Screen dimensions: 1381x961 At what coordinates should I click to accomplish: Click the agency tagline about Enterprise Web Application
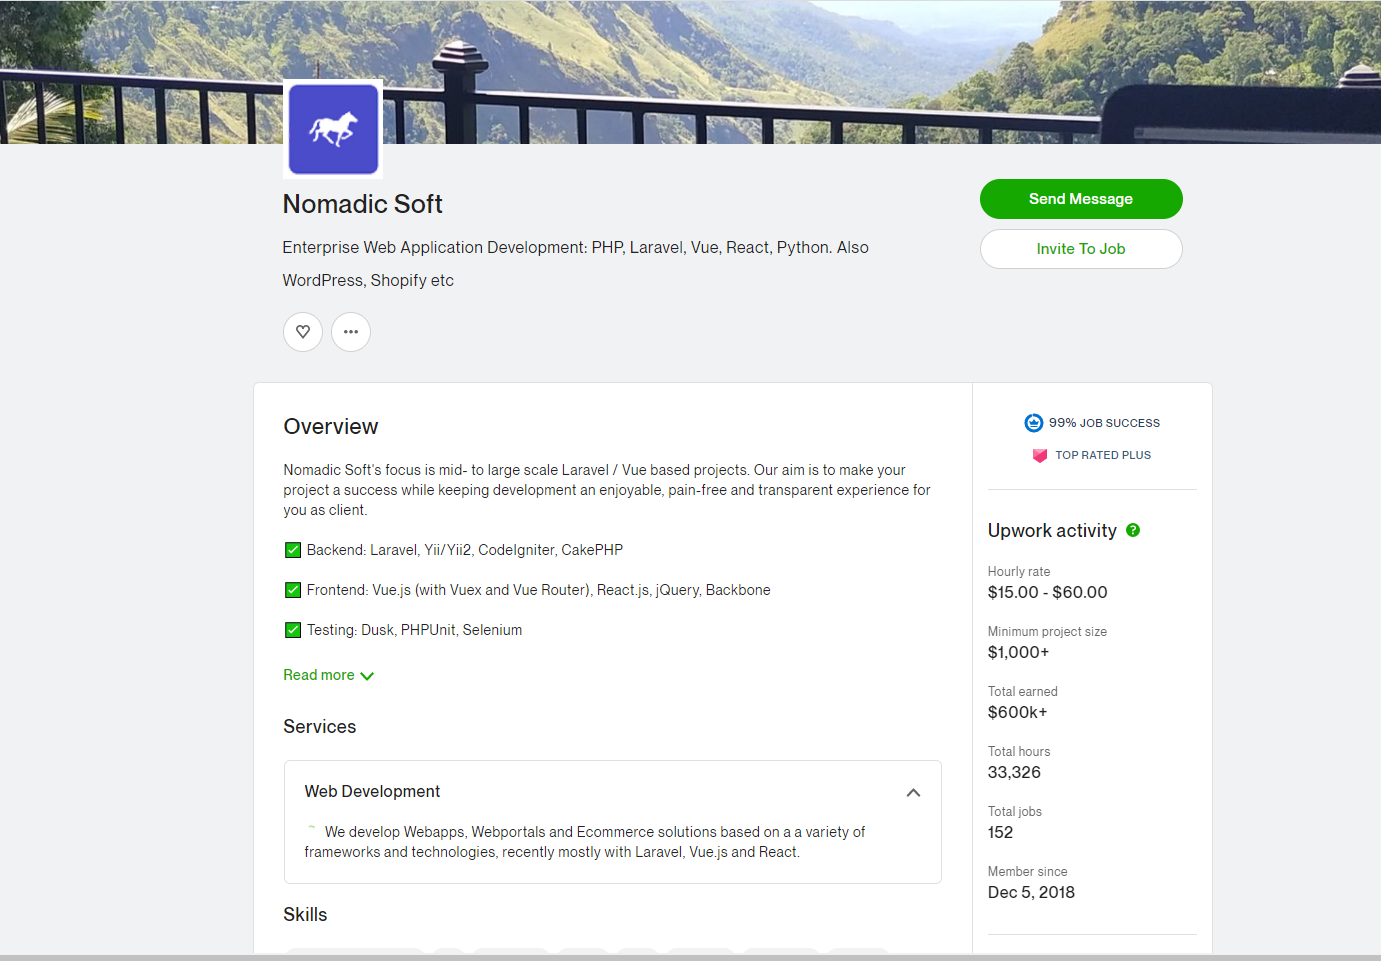(x=576, y=264)
